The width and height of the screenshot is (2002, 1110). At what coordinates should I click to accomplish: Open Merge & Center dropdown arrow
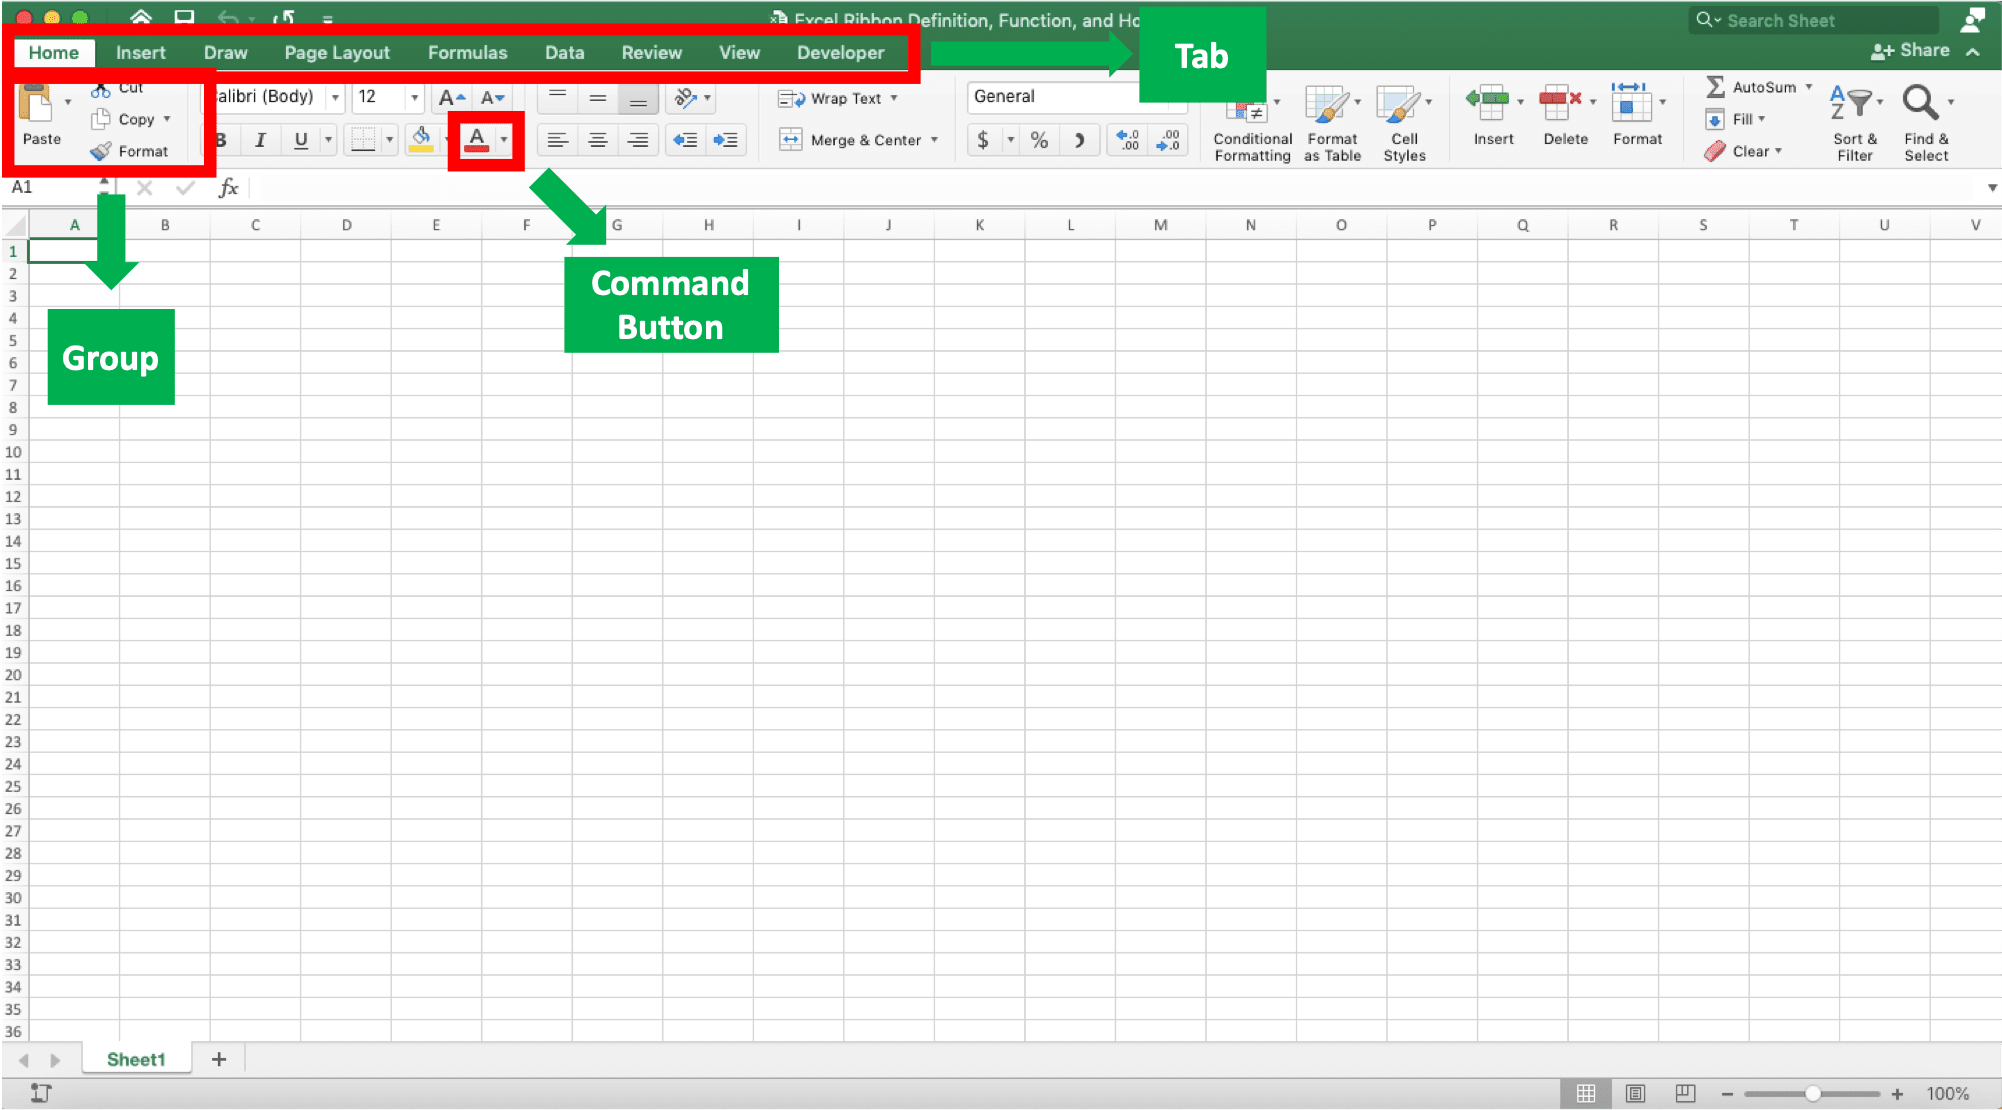934,140
